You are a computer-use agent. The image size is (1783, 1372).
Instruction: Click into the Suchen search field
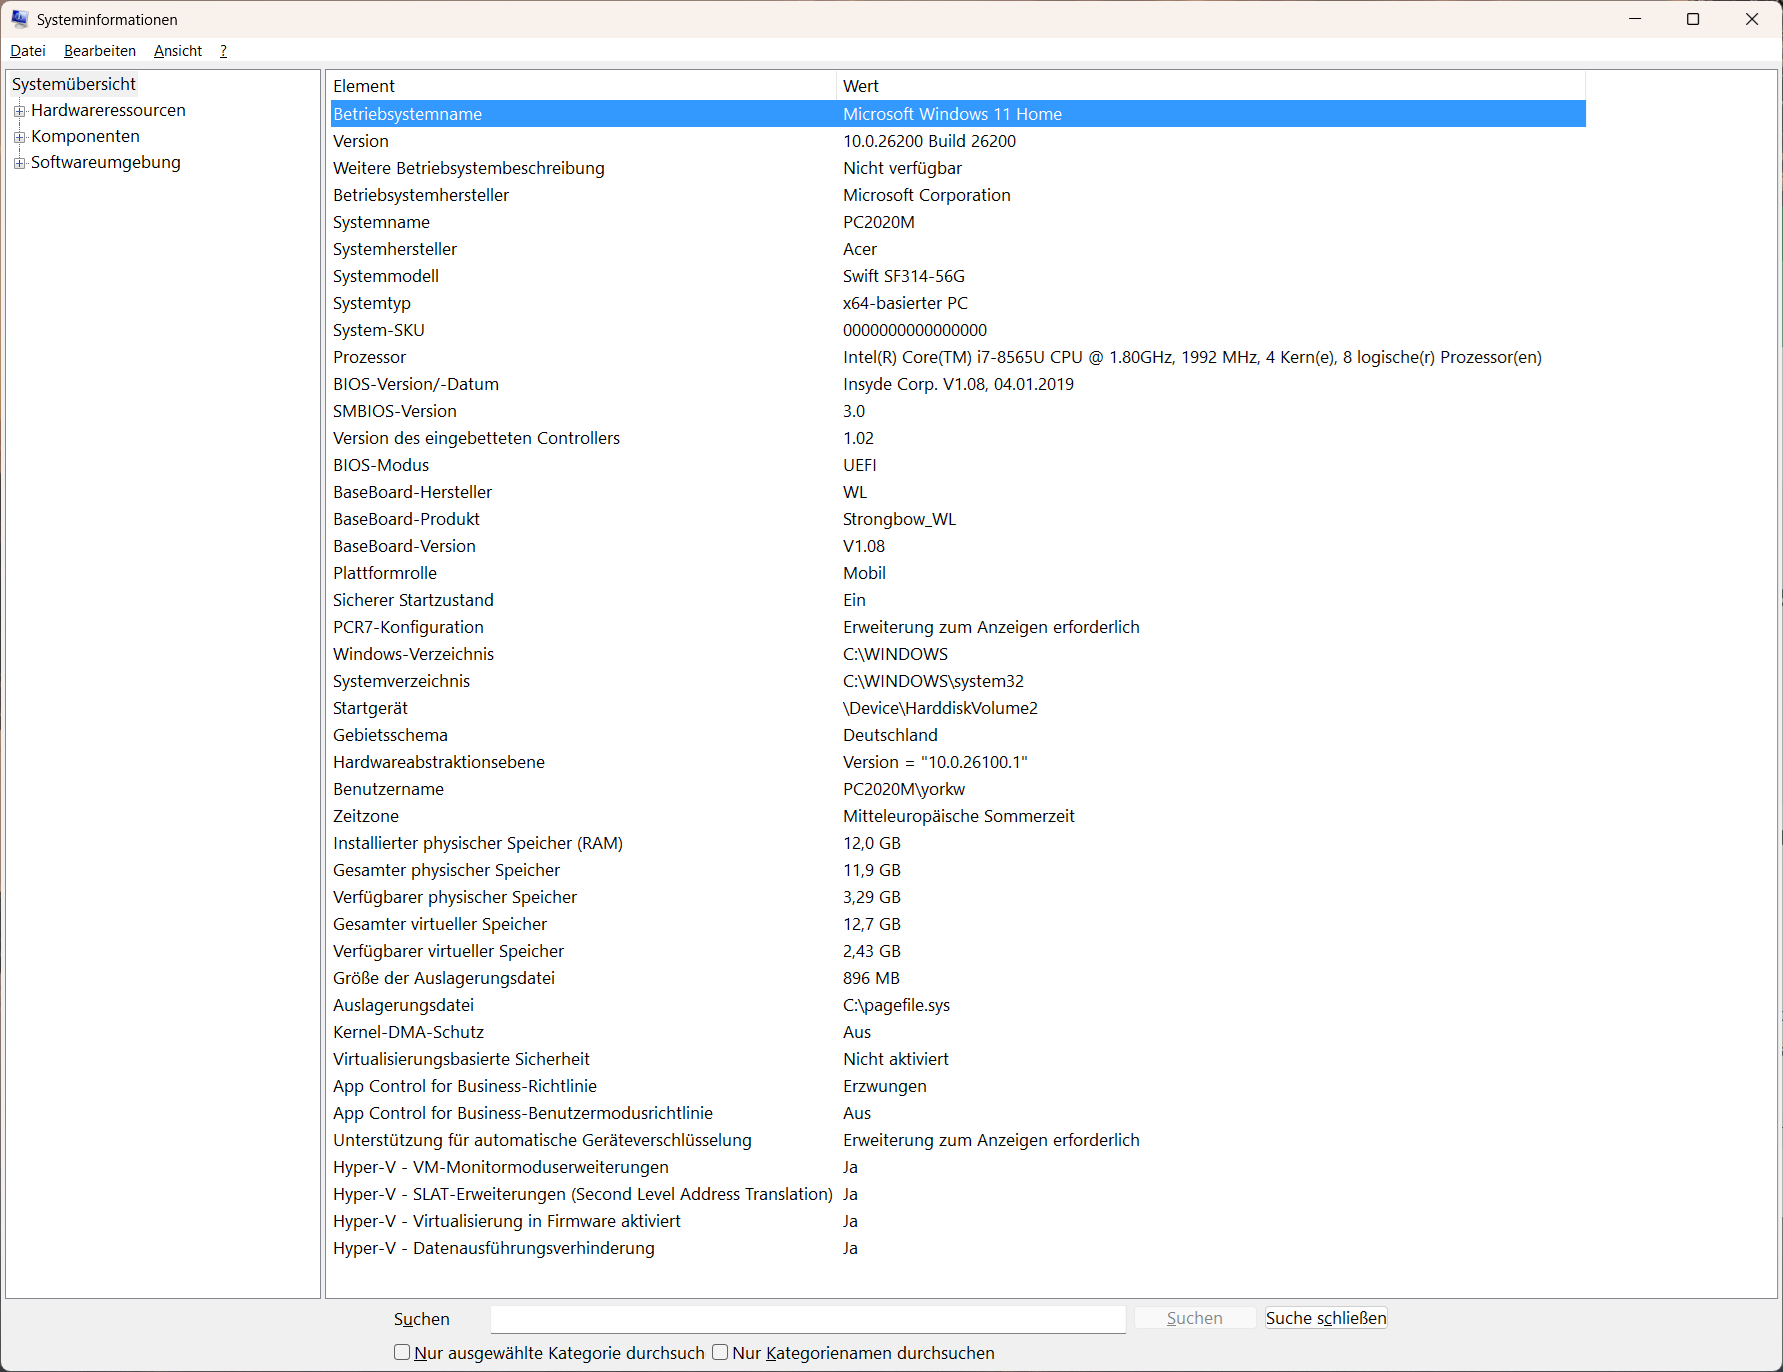pos(808,1319)
